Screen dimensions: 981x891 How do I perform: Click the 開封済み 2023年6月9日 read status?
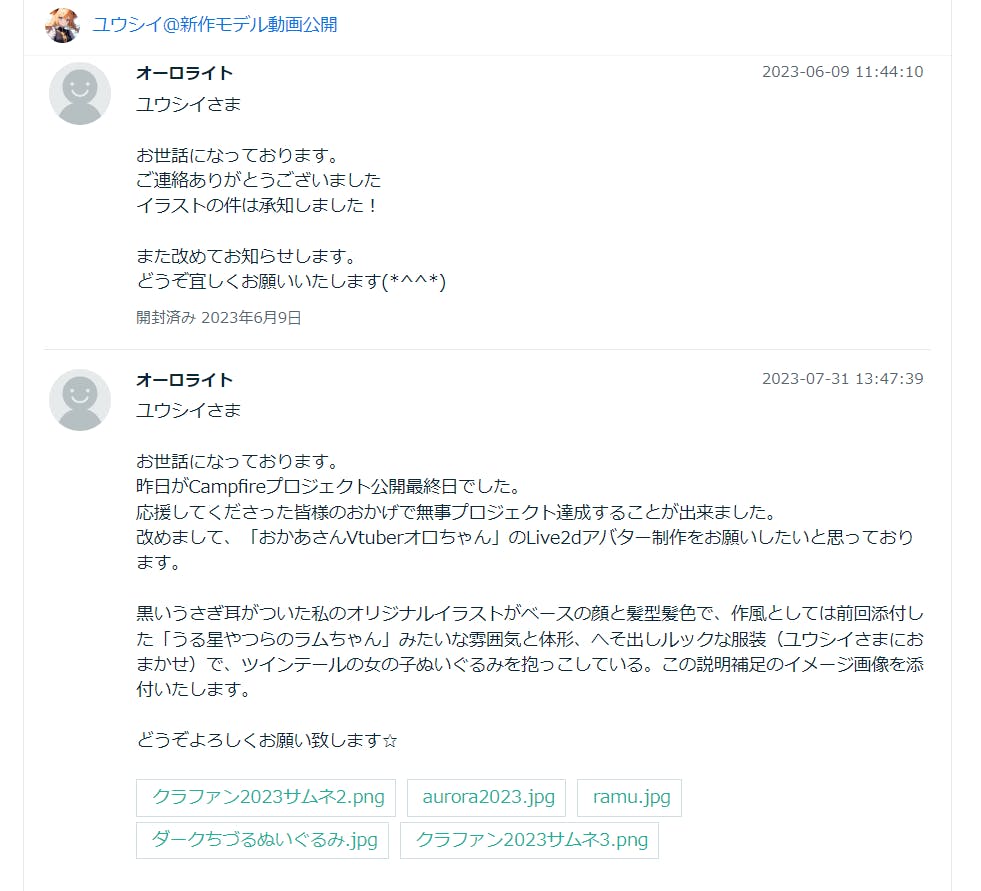[x=219, y=318]
